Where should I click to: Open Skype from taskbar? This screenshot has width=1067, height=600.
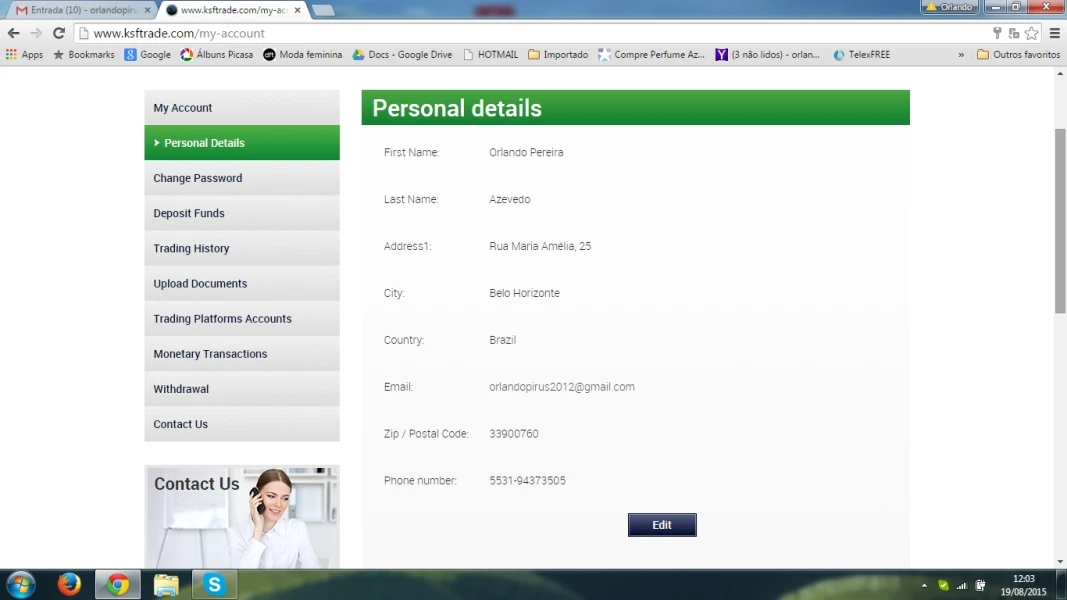click(214, 584)
